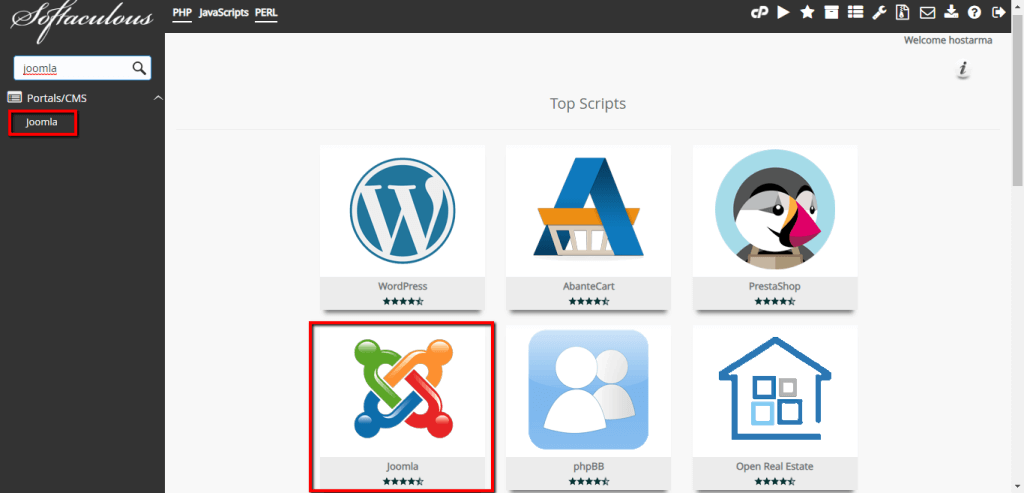Select Joomla in the sidebar results
The height and width of the screenshot is (493, 1024).
42,122
